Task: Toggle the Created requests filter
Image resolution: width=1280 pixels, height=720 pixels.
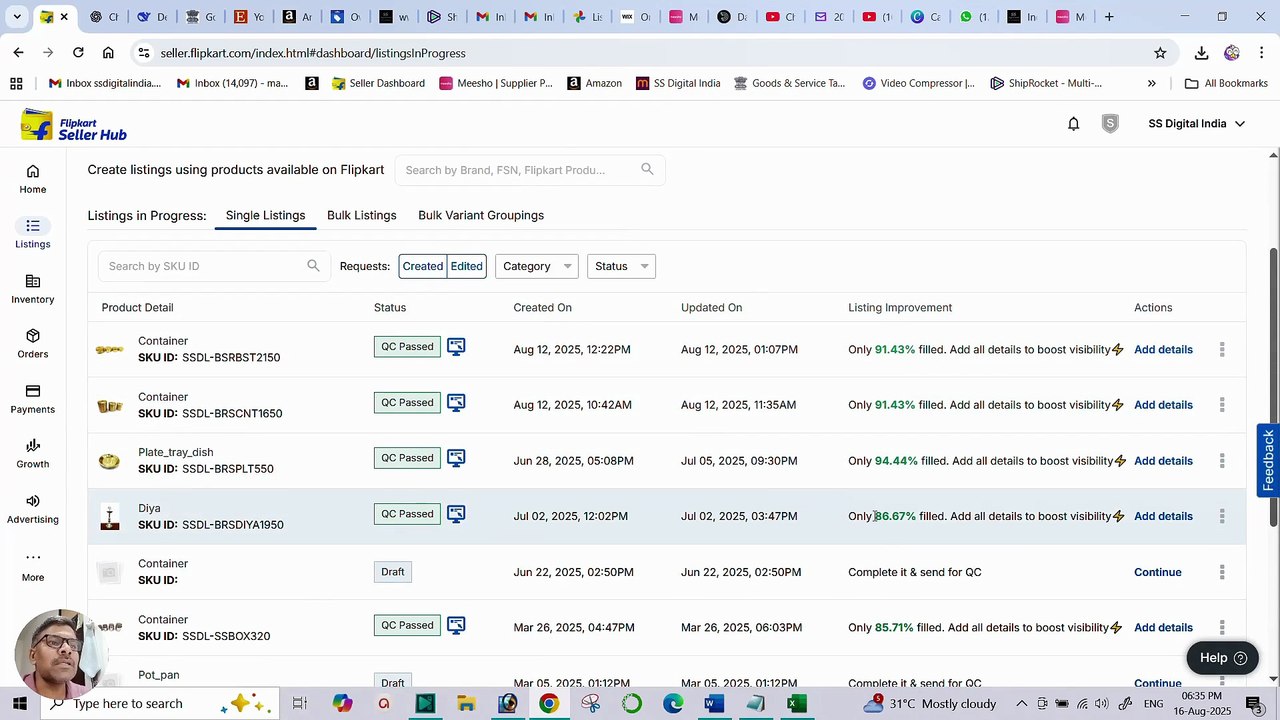Action: point(422,266)
